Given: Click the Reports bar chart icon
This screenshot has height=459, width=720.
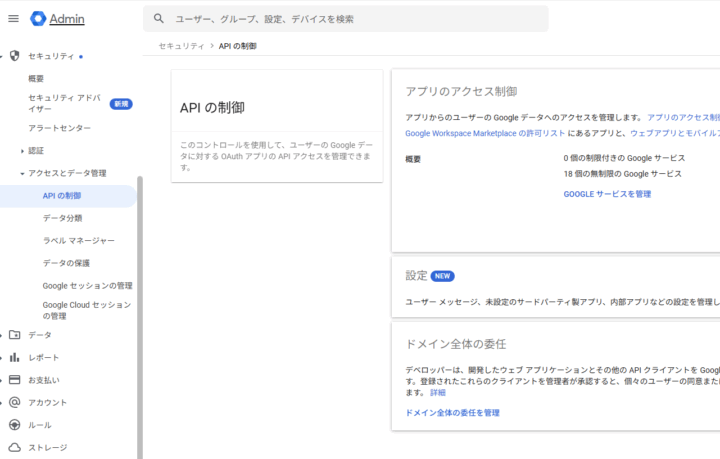Looking at the screenshot, I should coord(15,357).
